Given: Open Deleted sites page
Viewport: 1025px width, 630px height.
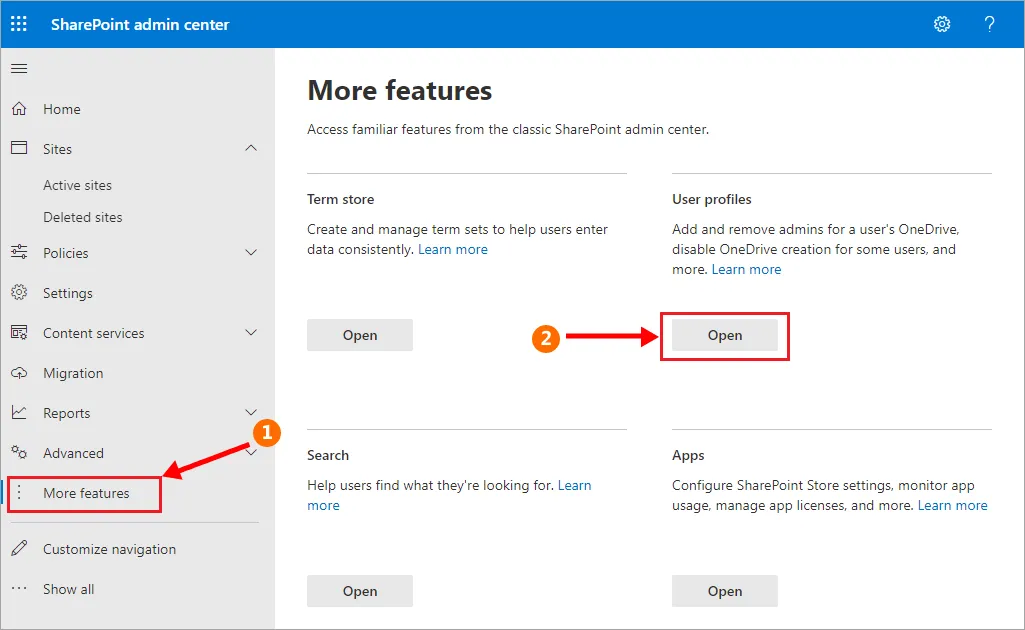Looking at the screenshot, I should pos(82,217).
